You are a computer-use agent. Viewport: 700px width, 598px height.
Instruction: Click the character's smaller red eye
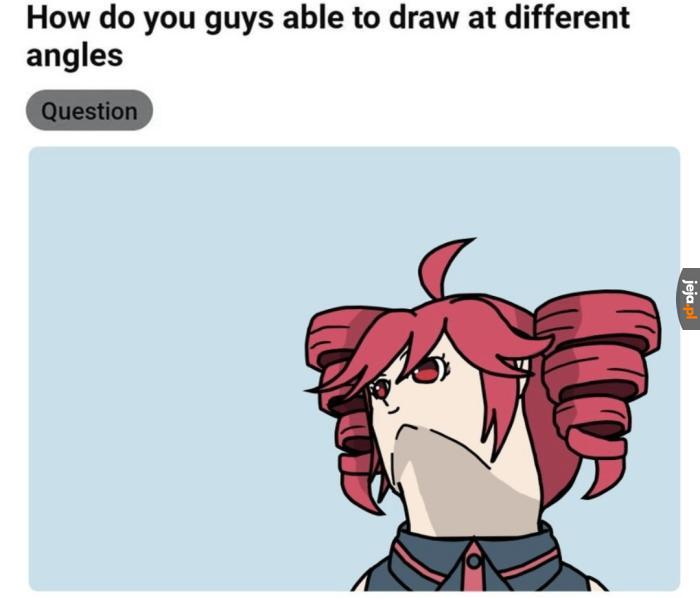click(380, 390)
